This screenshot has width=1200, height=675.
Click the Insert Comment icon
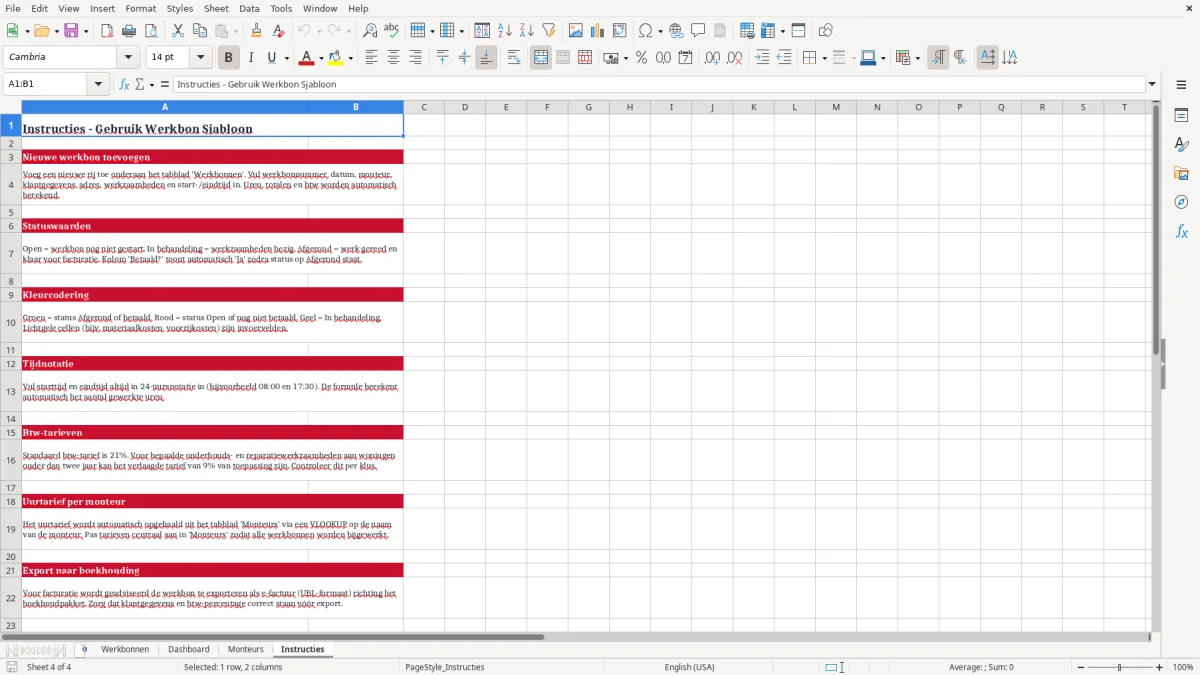coord(698,31)
